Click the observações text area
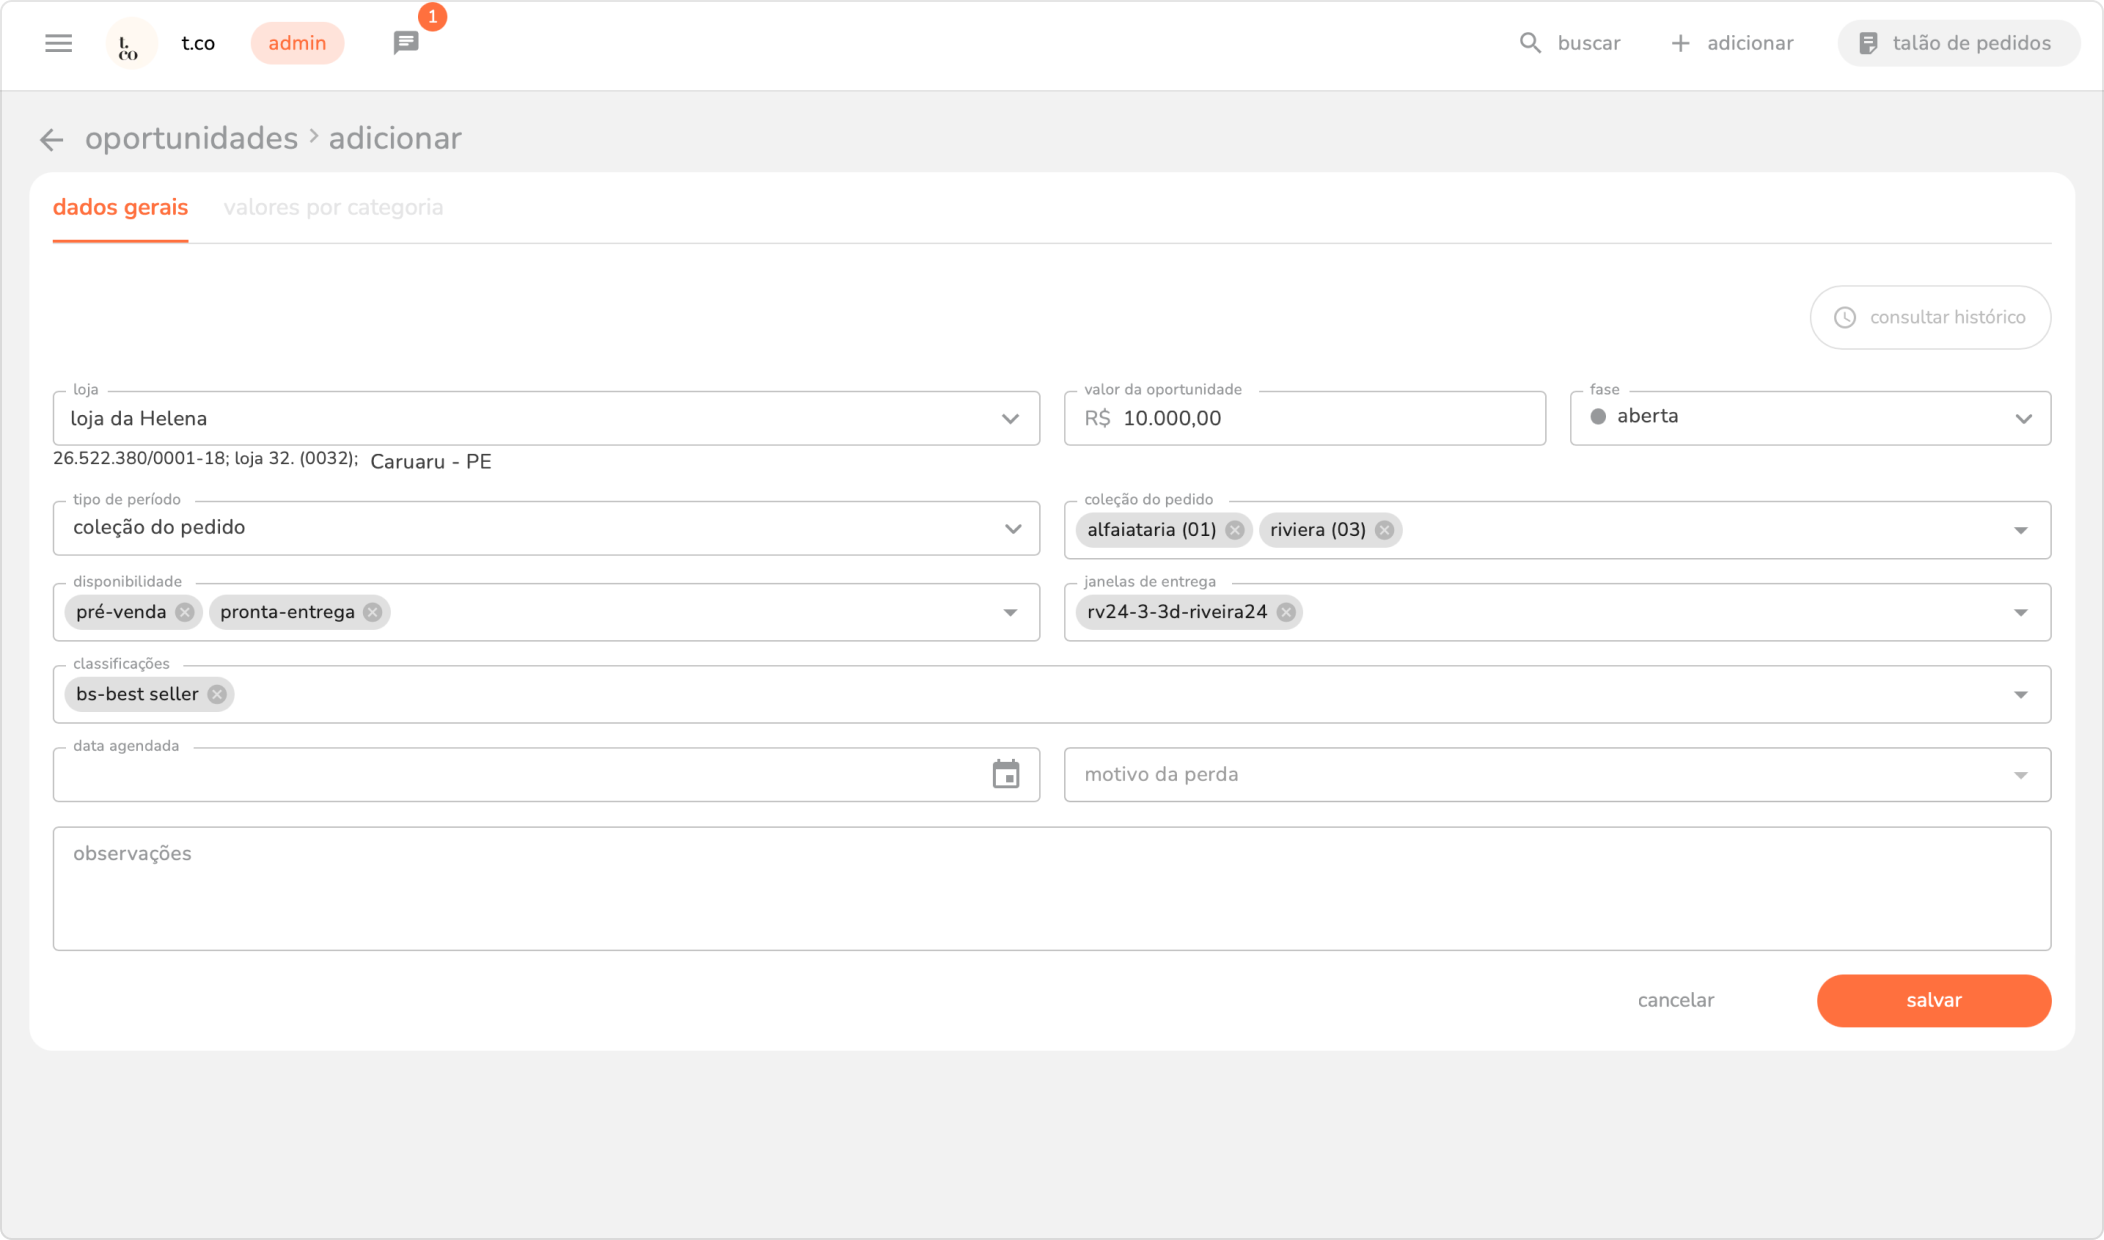 1051,888
